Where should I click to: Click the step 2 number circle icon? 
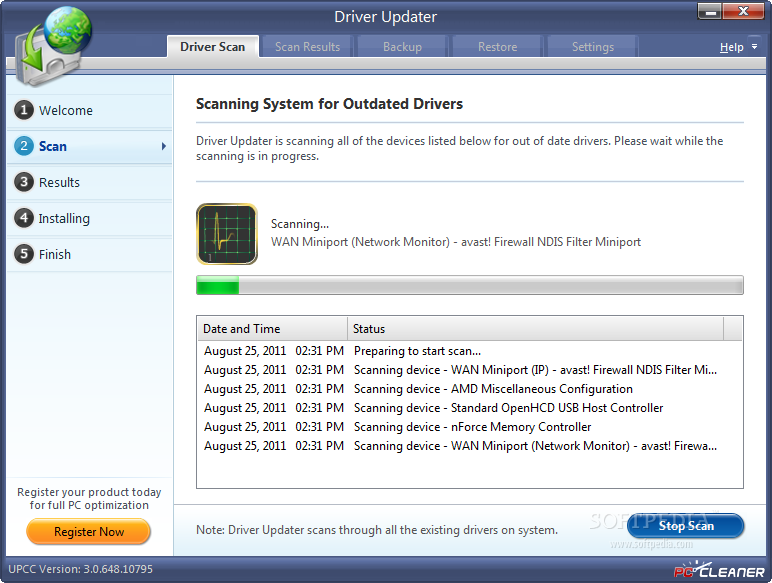(x=24, y=146)
